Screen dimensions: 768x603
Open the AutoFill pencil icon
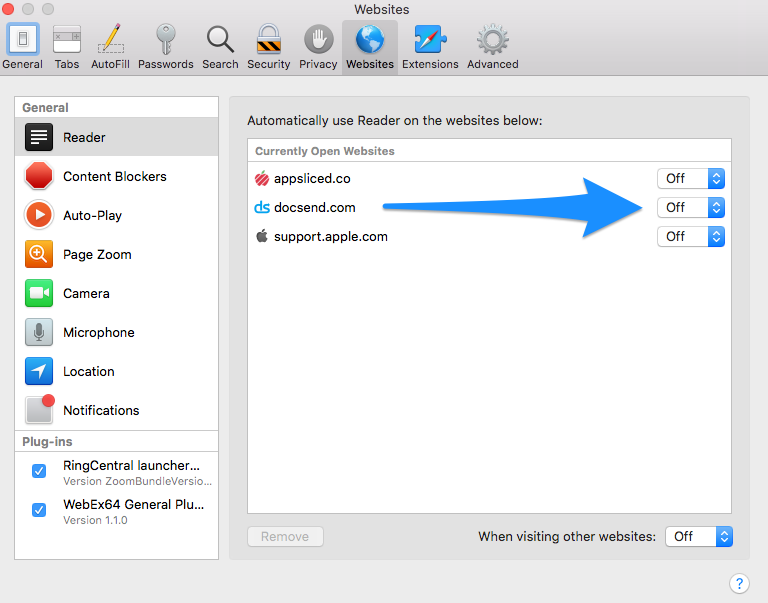(x=111, y=39)
